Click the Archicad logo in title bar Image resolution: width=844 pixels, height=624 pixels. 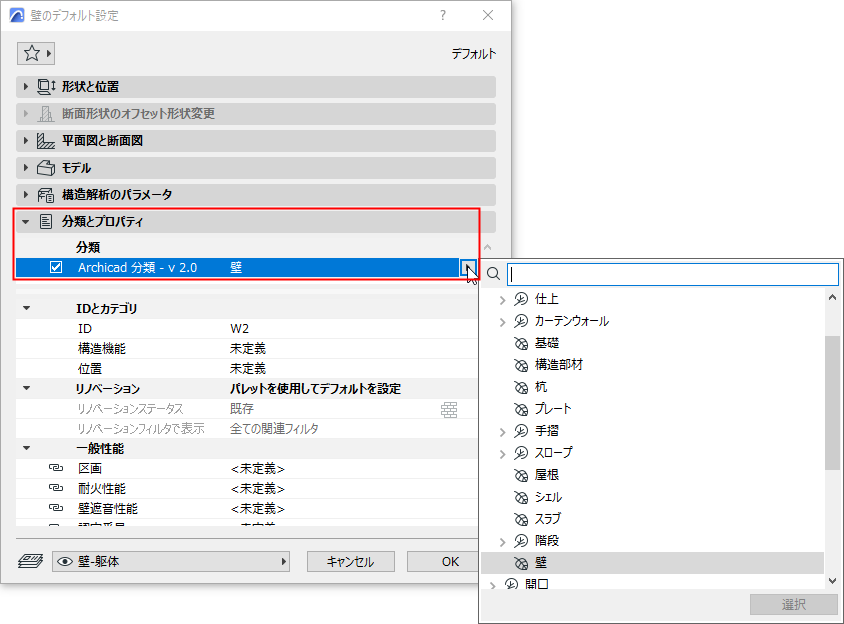click(17, 15)
